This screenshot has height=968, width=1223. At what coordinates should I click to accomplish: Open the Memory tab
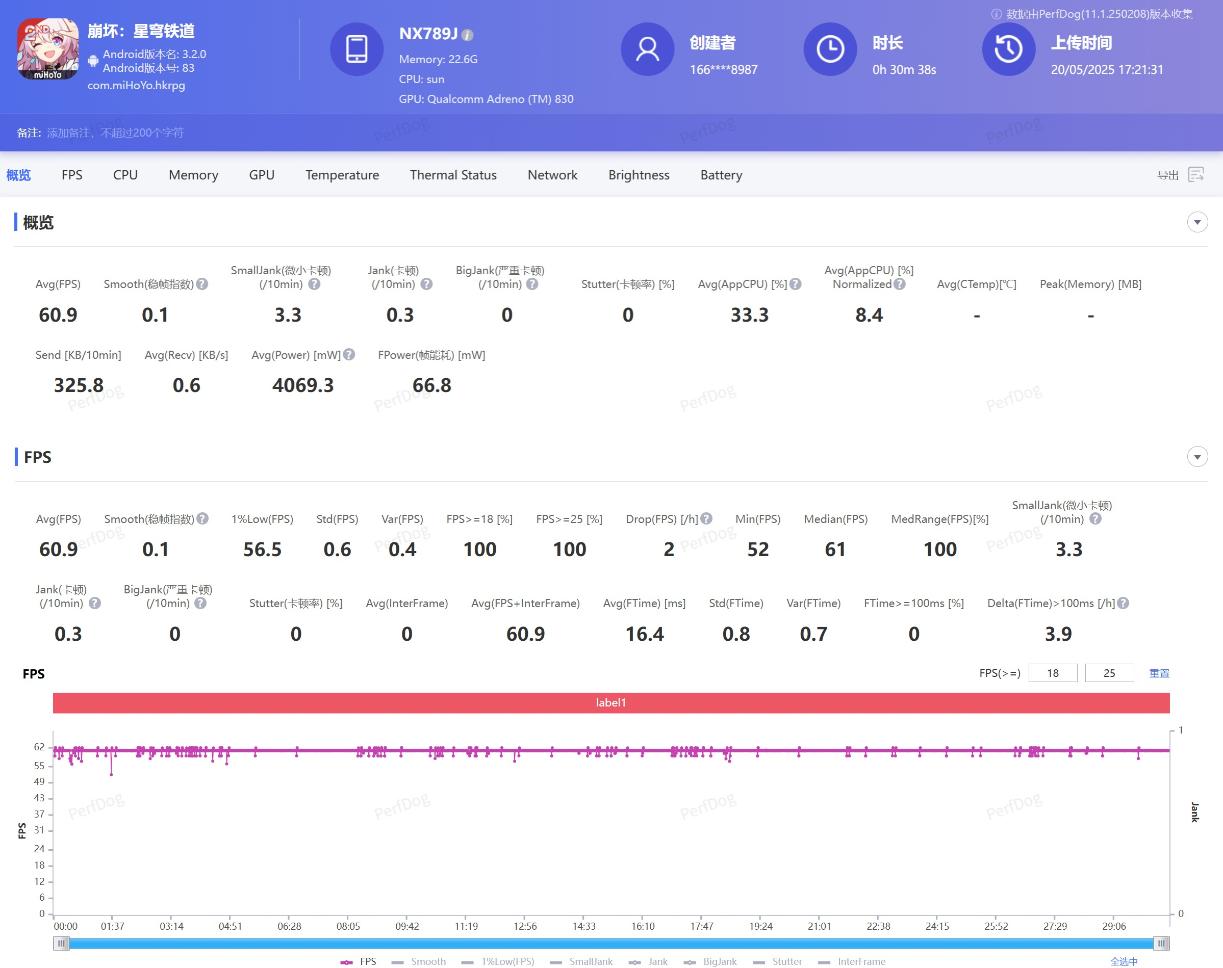coord(193,175)
